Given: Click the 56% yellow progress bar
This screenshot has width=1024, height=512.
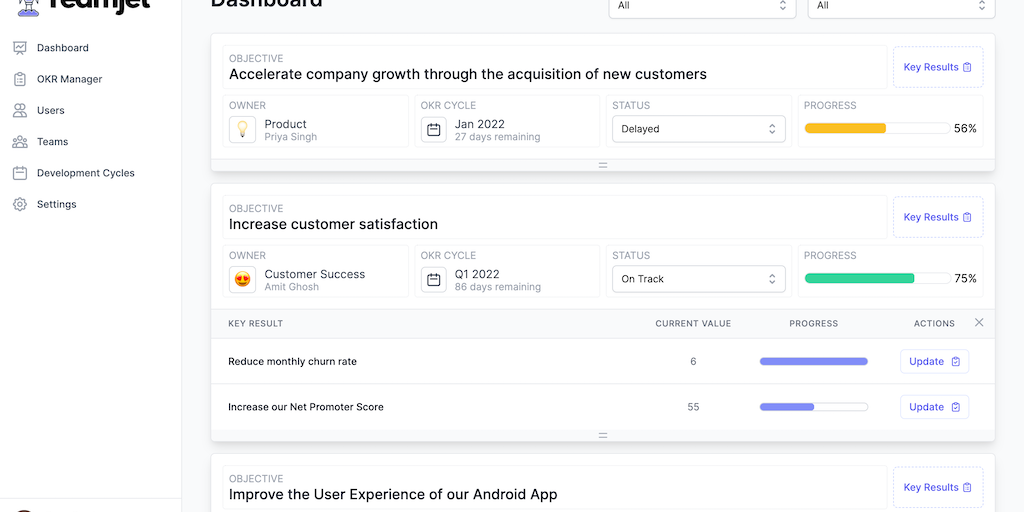Looking at the screenshot, I should pyautogui.click(x=876, y=129).
